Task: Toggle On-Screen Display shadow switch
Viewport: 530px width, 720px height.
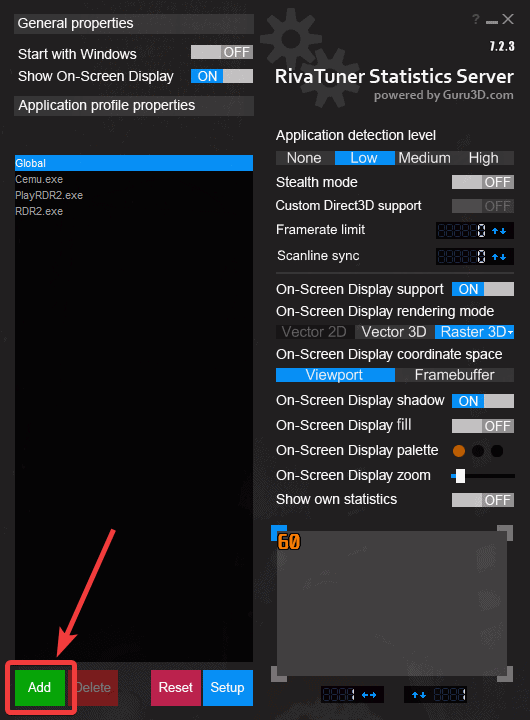Action: [x=483, y=401]
